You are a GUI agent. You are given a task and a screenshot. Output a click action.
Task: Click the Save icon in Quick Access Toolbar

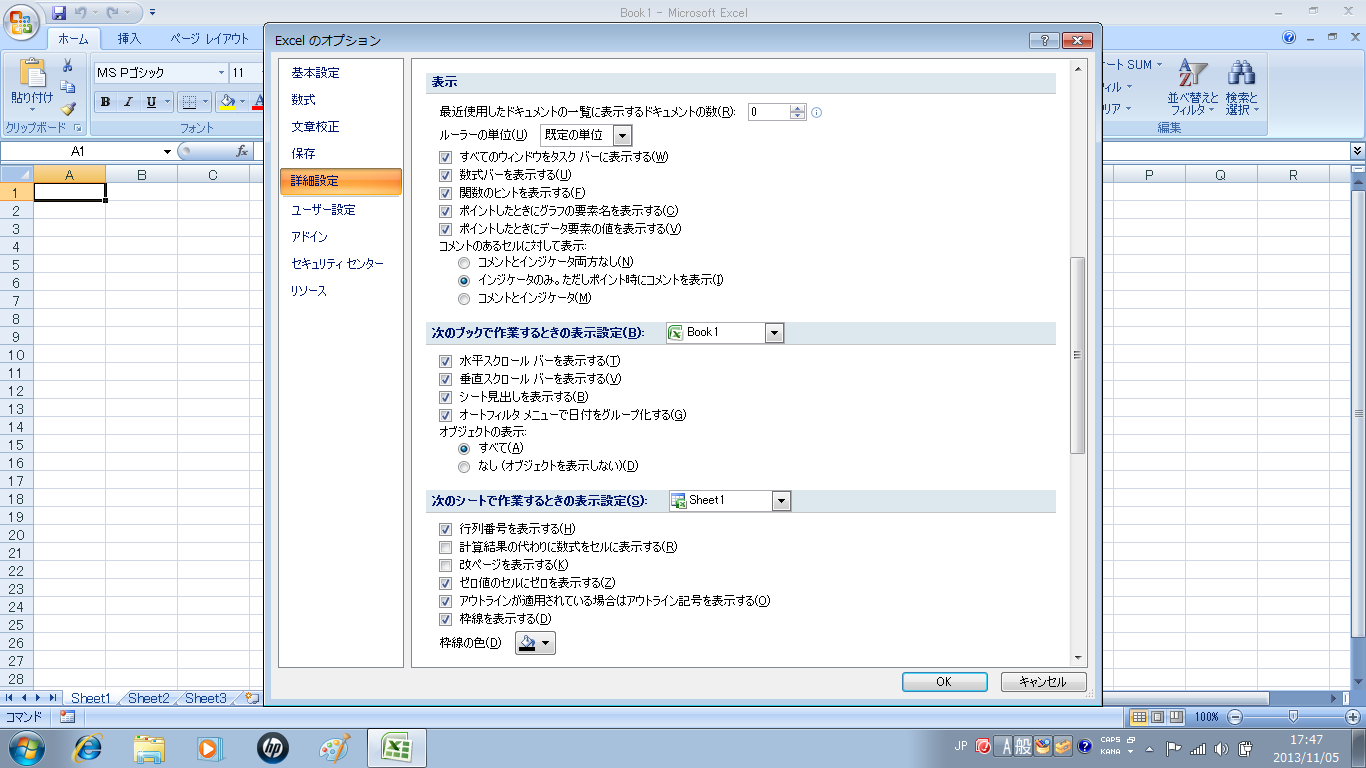(59, 13)
